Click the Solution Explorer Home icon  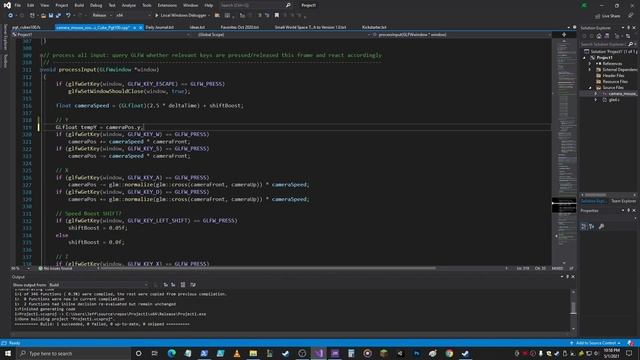tap(599, 36)
